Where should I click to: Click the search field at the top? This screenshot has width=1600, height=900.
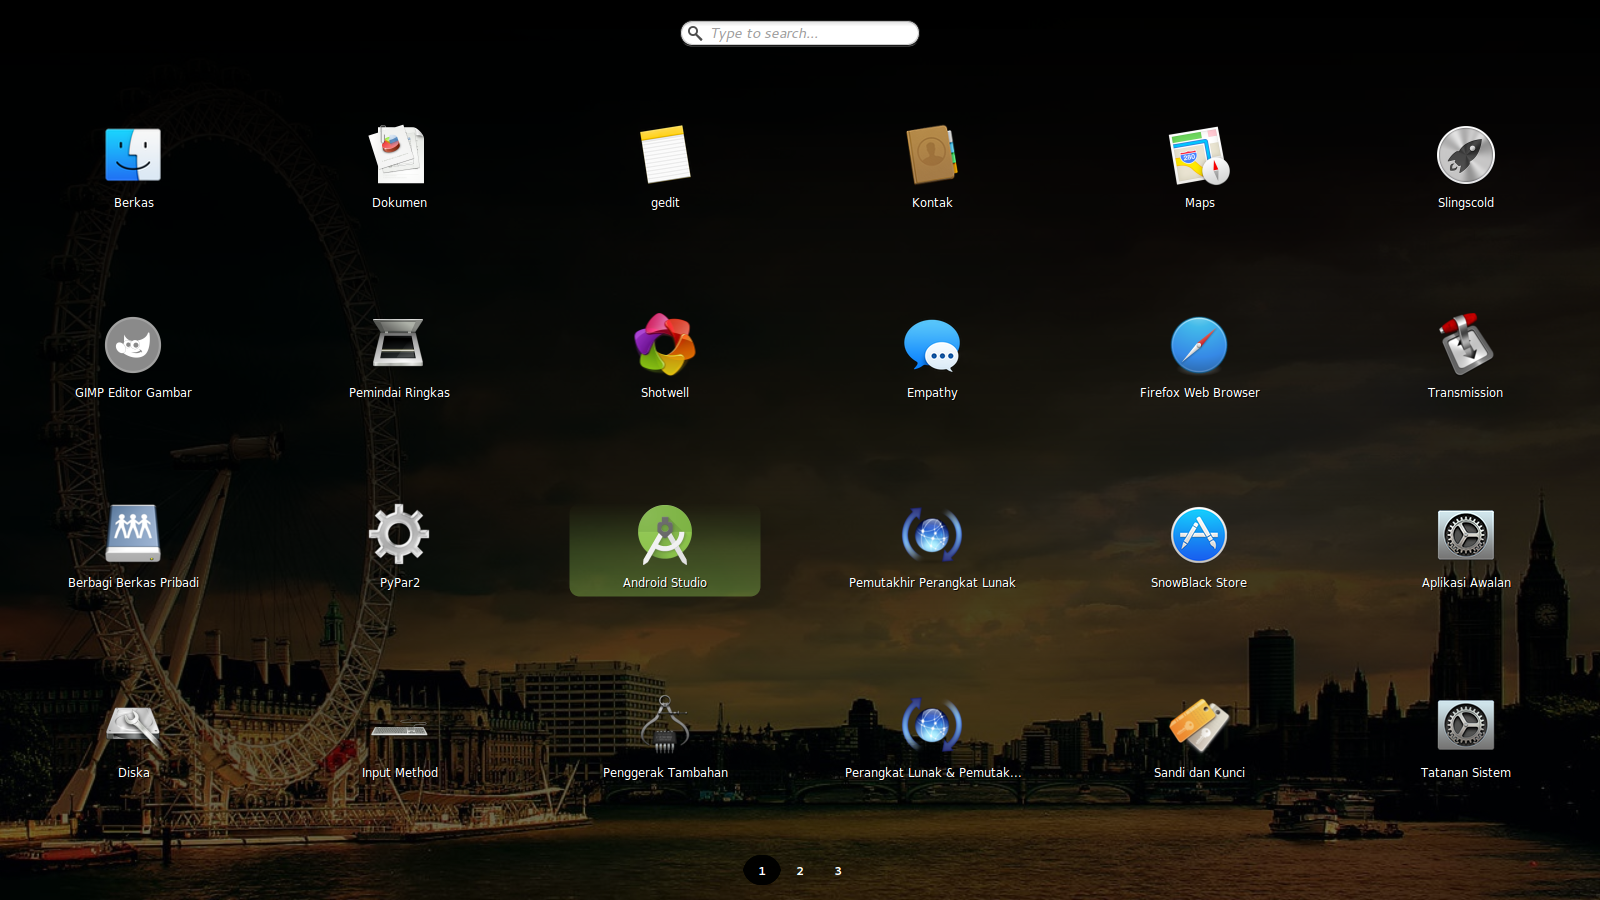tap(799, 33)
